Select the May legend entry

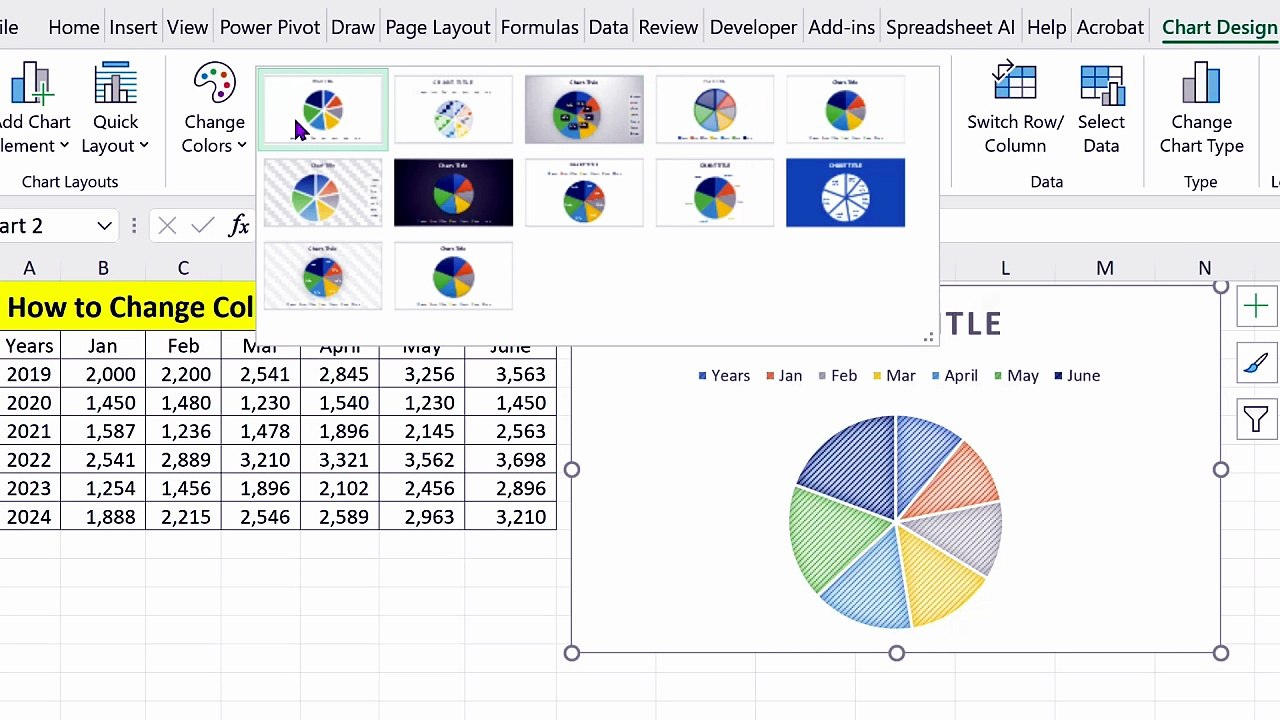[1016, 376]
